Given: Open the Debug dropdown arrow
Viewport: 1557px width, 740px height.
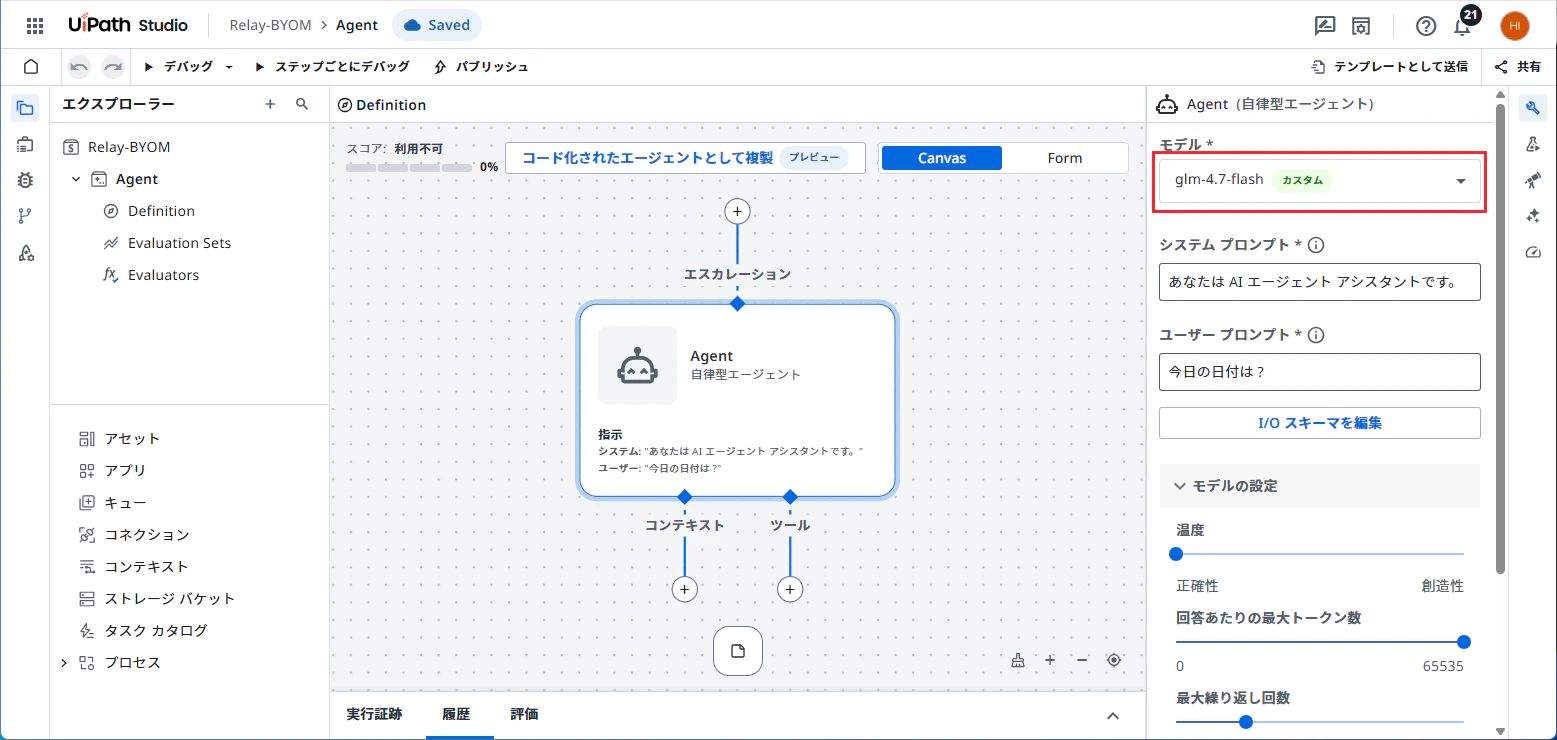Looking at the screenshot, I should [x=229, y=67].
